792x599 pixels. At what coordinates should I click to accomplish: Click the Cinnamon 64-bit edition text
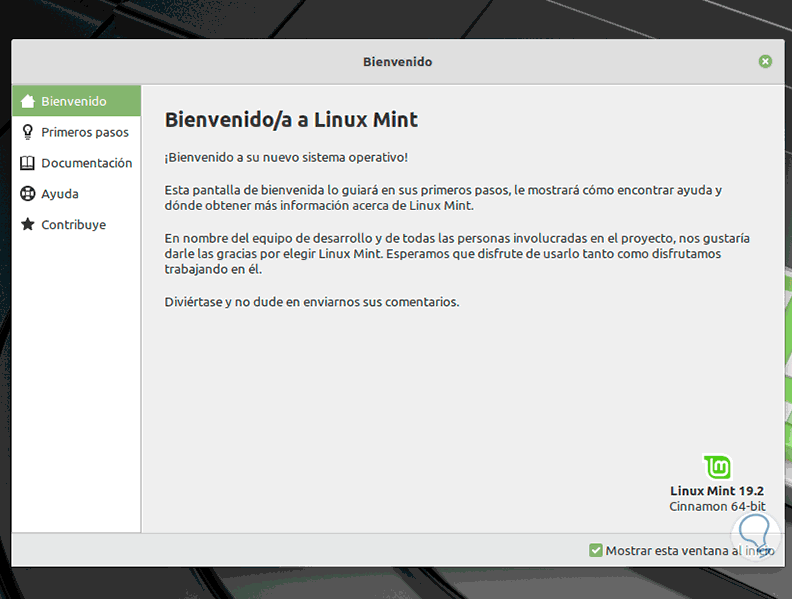pyautogui.click(x=717, y=507)
